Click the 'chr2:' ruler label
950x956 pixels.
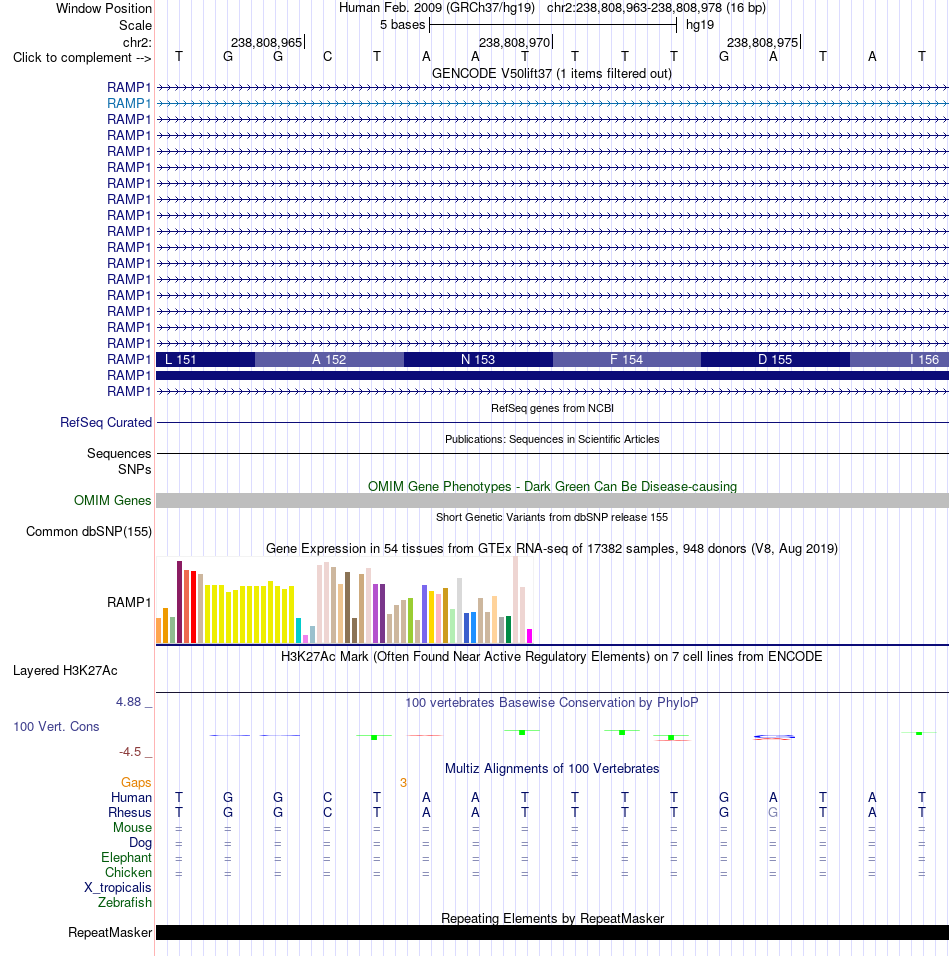point(137,43)
